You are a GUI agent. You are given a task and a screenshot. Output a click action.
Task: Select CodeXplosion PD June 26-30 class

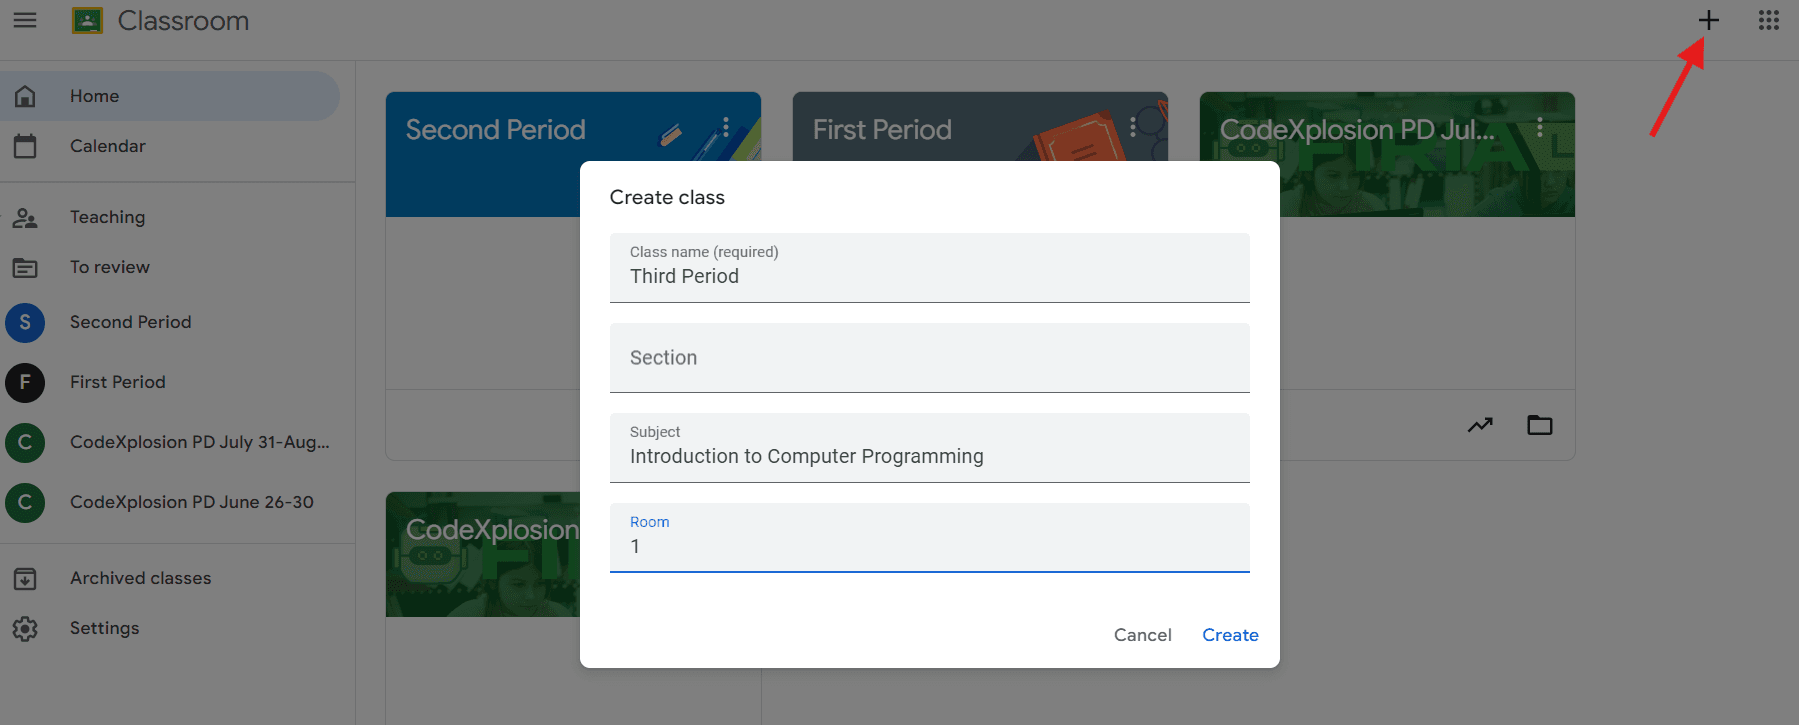[170, 502]
